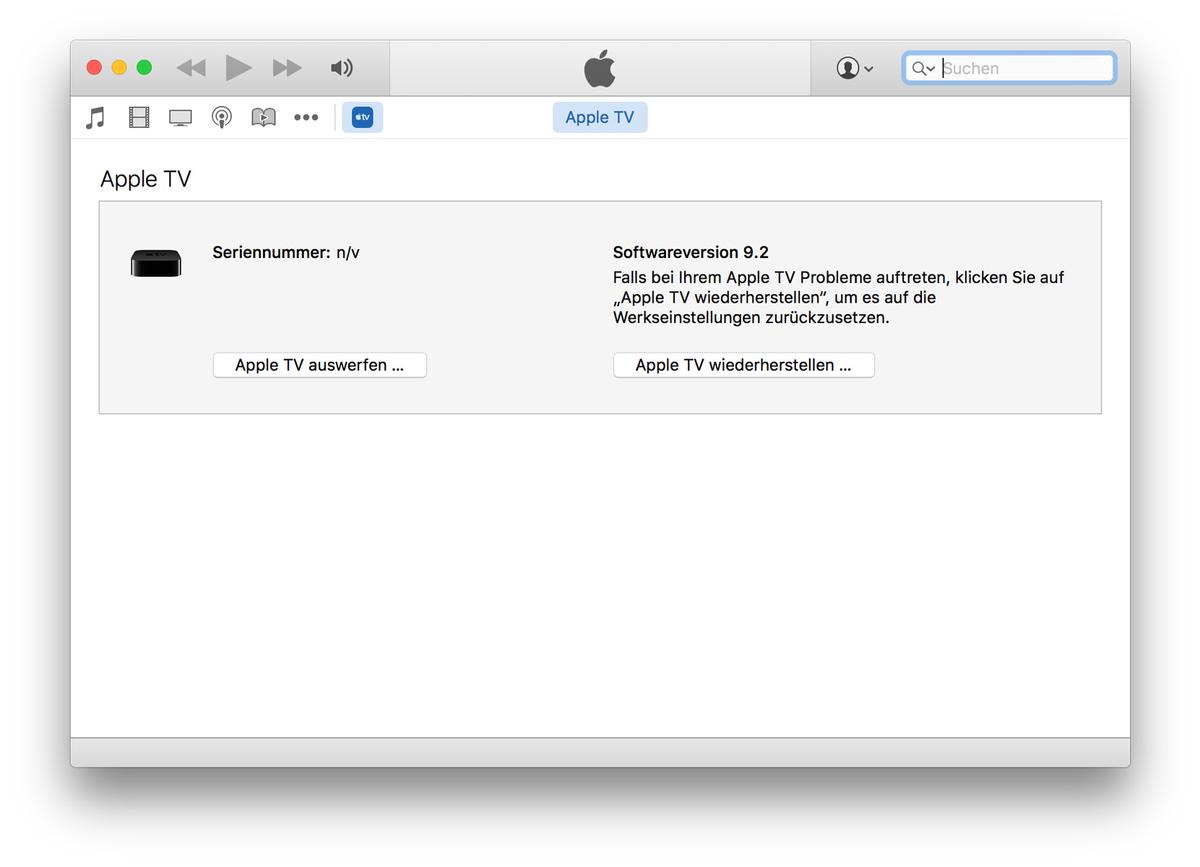Select the Apple TV tab
Image resolution: width=1200 pixels, height=867 pixels.
pyautogui.click(x=600, y=117)
